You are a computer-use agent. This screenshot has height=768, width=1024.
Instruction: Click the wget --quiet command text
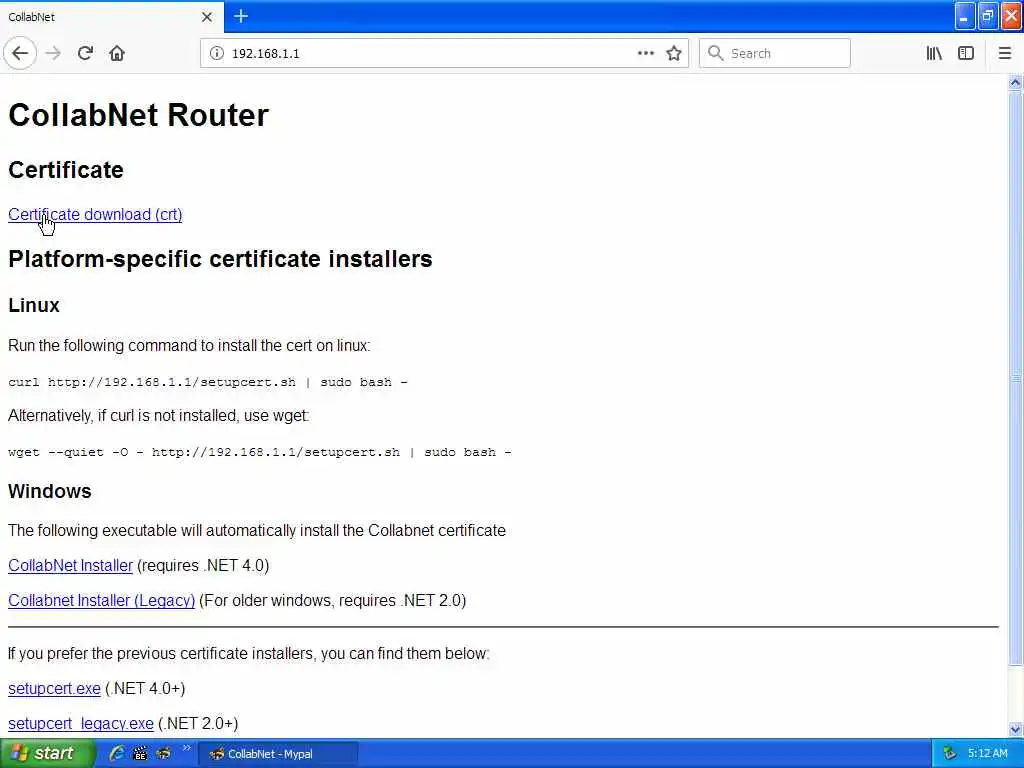pos(260,452)
